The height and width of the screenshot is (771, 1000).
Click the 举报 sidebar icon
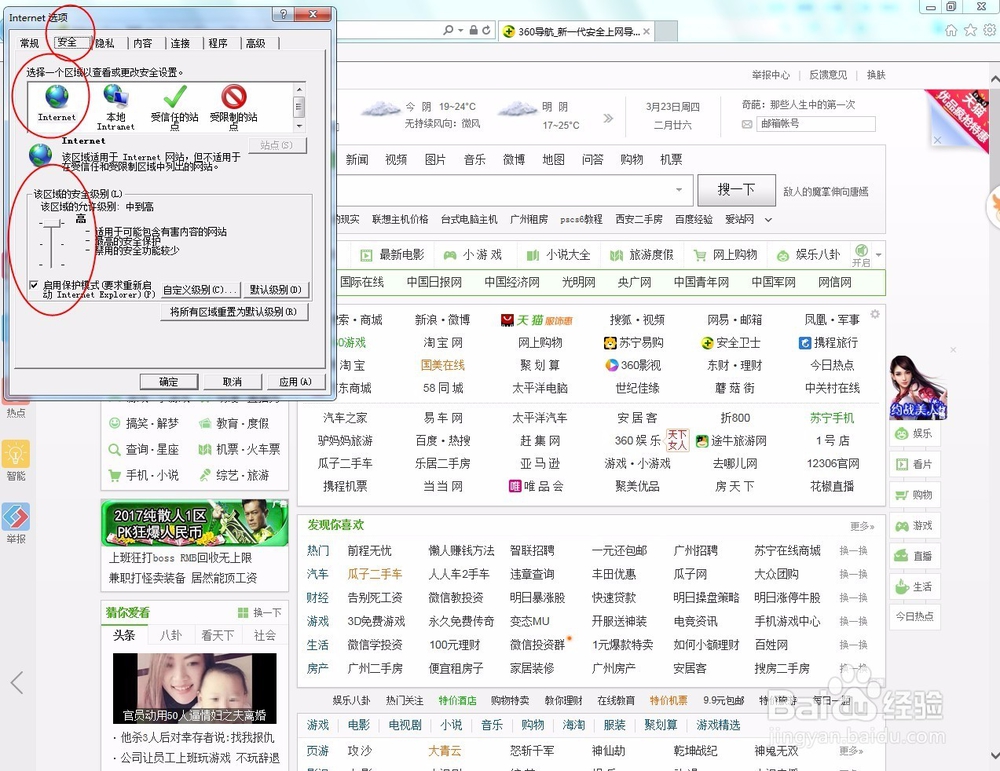16,517
